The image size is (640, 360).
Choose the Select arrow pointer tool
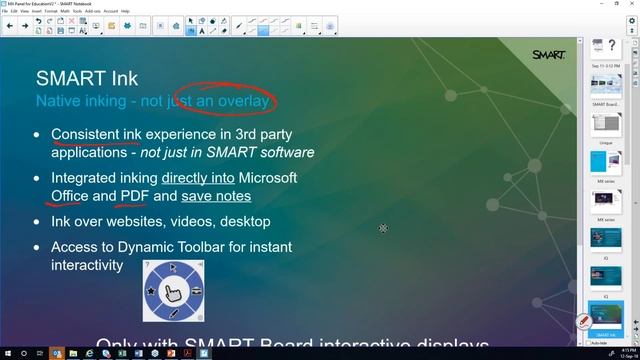pos(191,21)
